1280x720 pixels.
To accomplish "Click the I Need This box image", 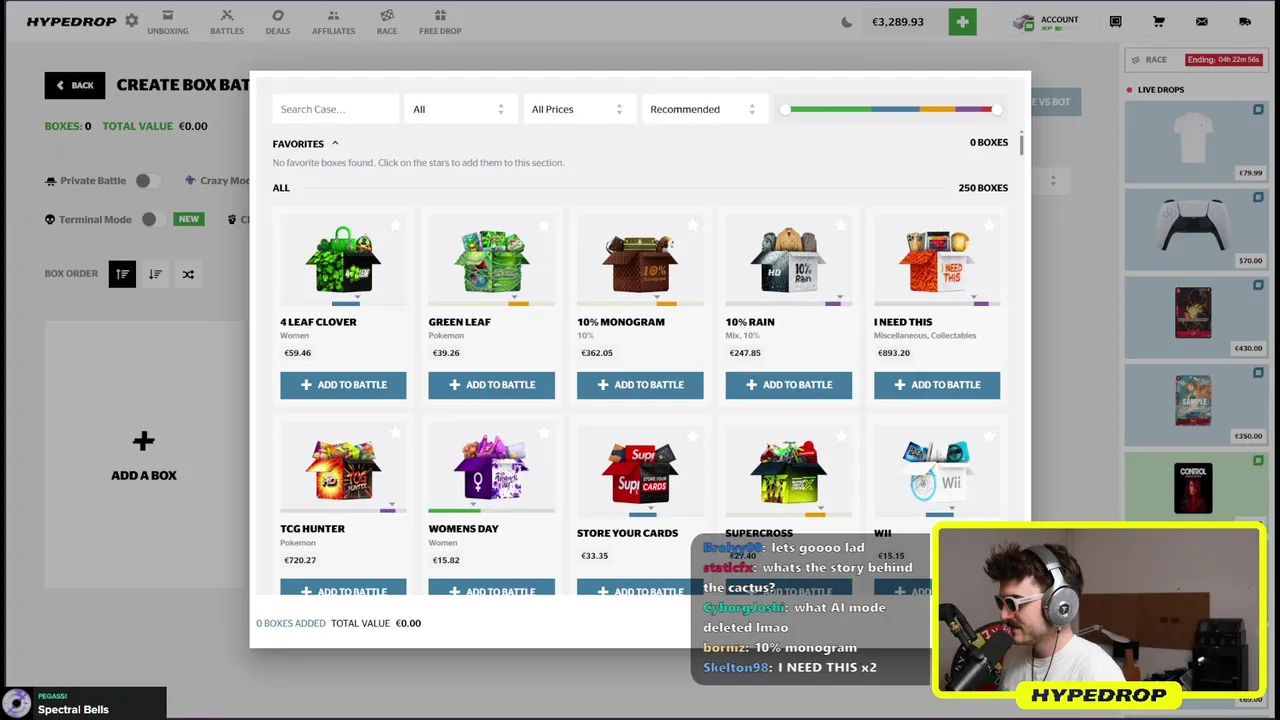I will click(x=937, y=262).
